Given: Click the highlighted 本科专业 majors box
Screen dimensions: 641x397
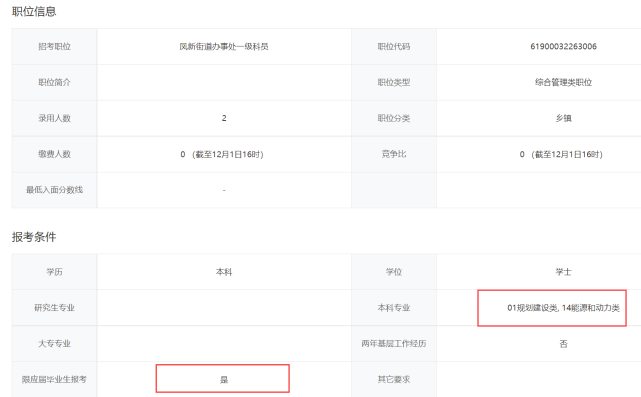Looking at the screenshot, I should coord(552,308).
